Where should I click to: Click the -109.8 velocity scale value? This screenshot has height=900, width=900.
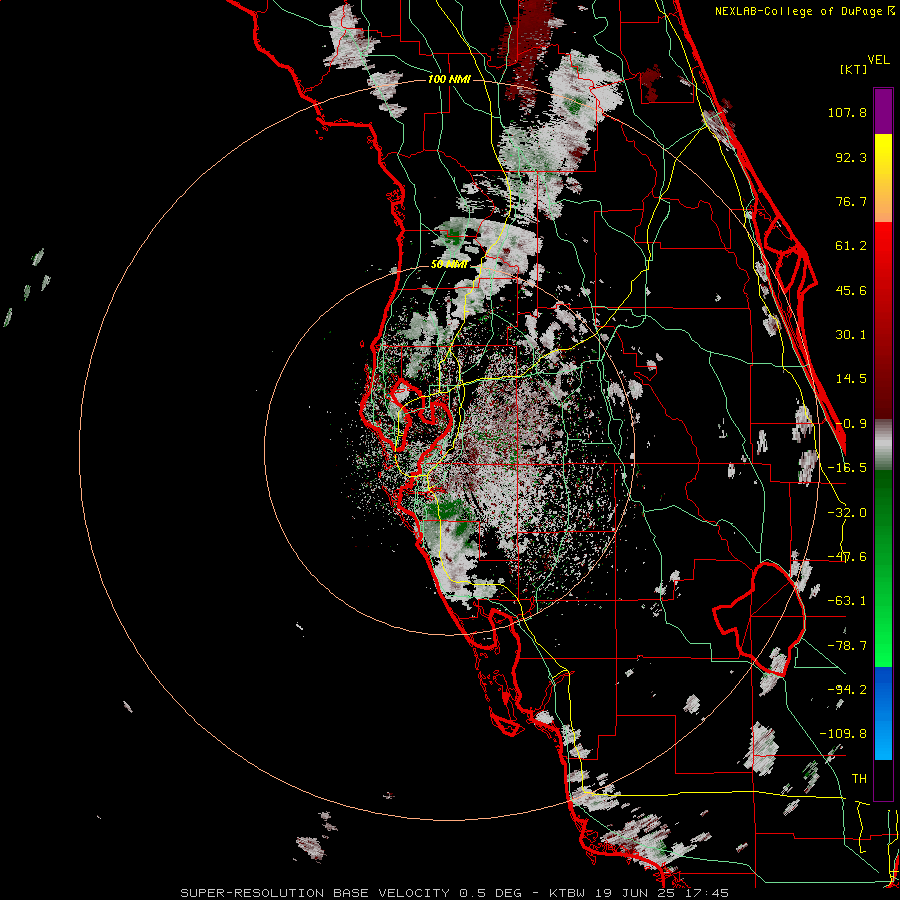843,734
